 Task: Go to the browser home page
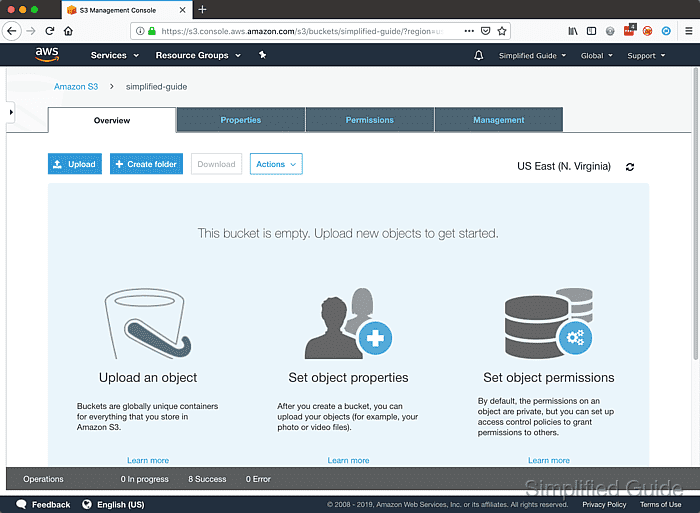tap(68, 31)
